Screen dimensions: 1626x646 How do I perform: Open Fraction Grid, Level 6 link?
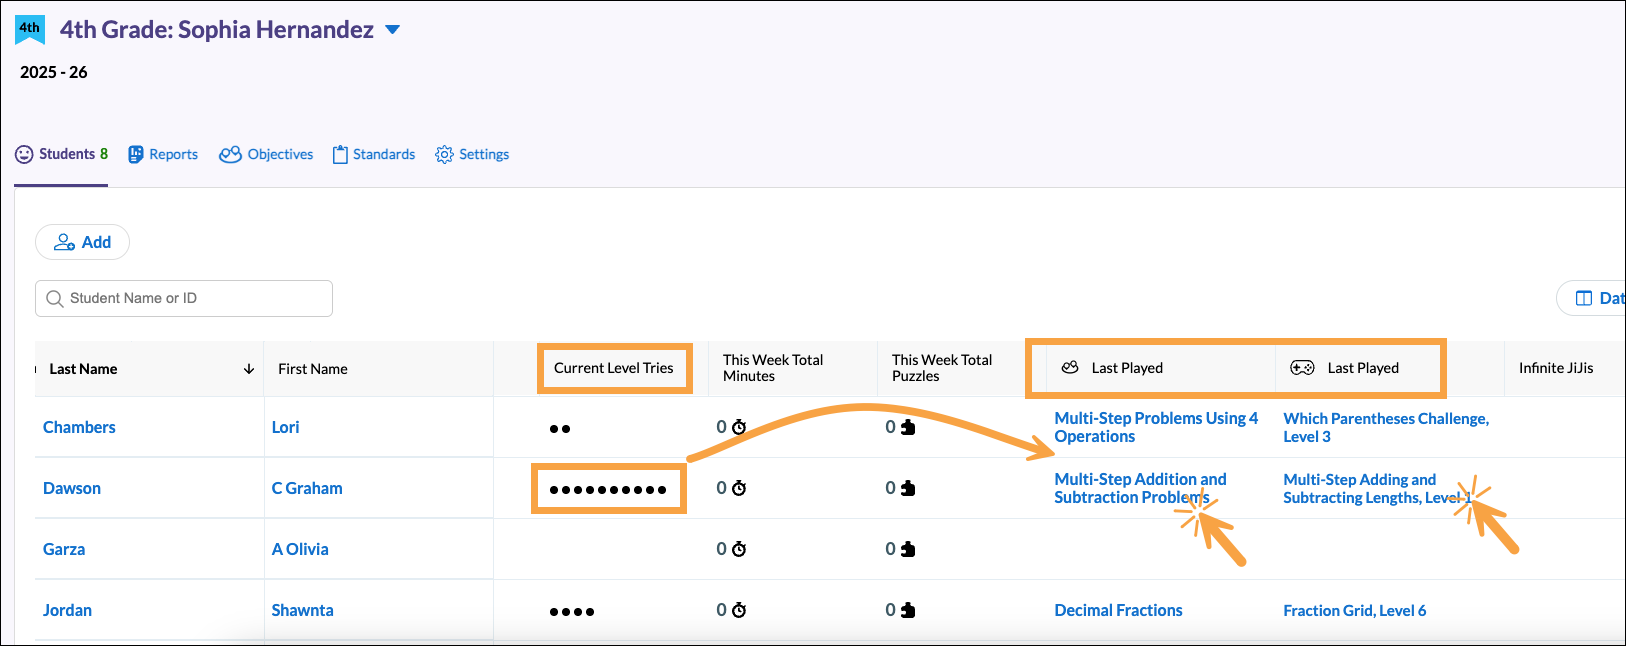point(1354,610)
